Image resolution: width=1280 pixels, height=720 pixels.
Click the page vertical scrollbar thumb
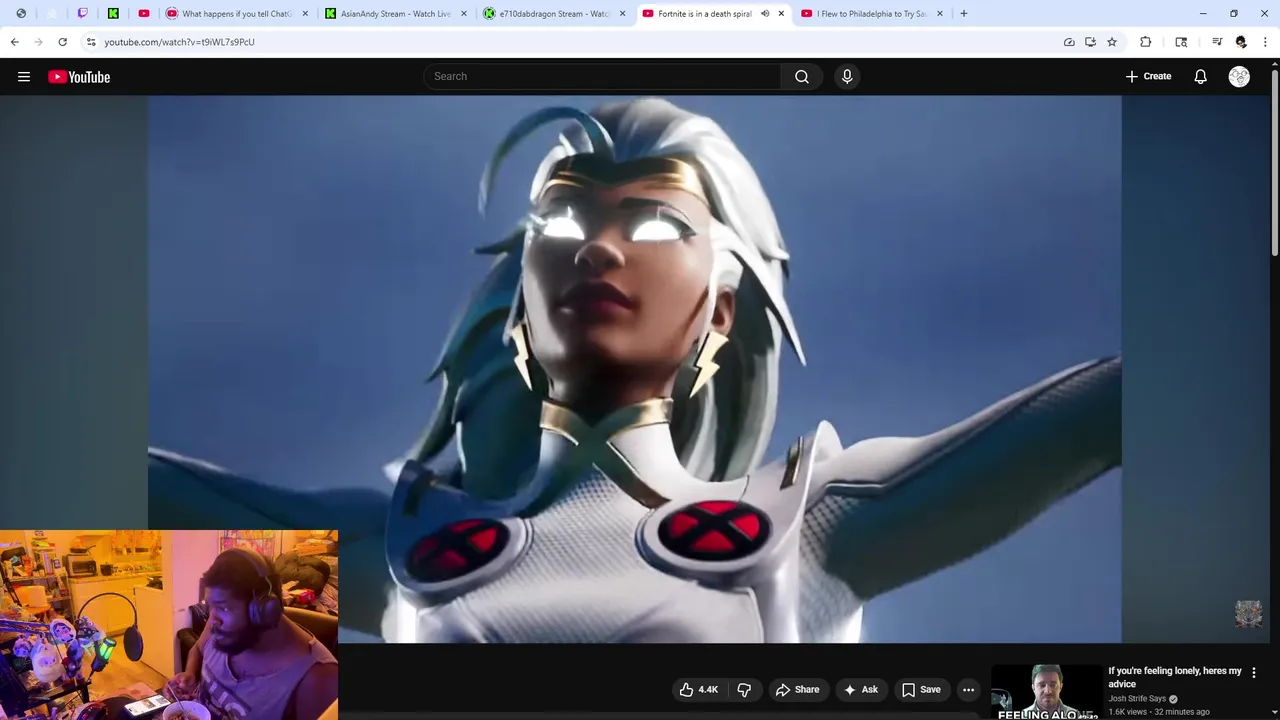(1274, 163)
